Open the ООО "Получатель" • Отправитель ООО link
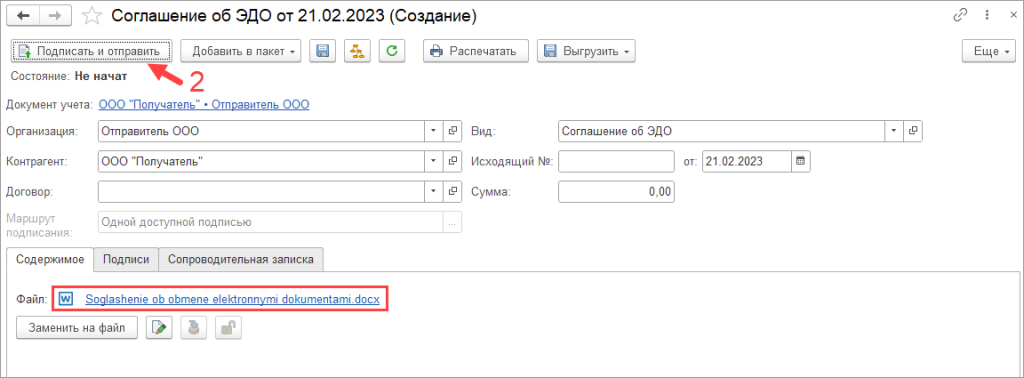The width and height of the screenshot is (1024, 378). click(204, 104)
